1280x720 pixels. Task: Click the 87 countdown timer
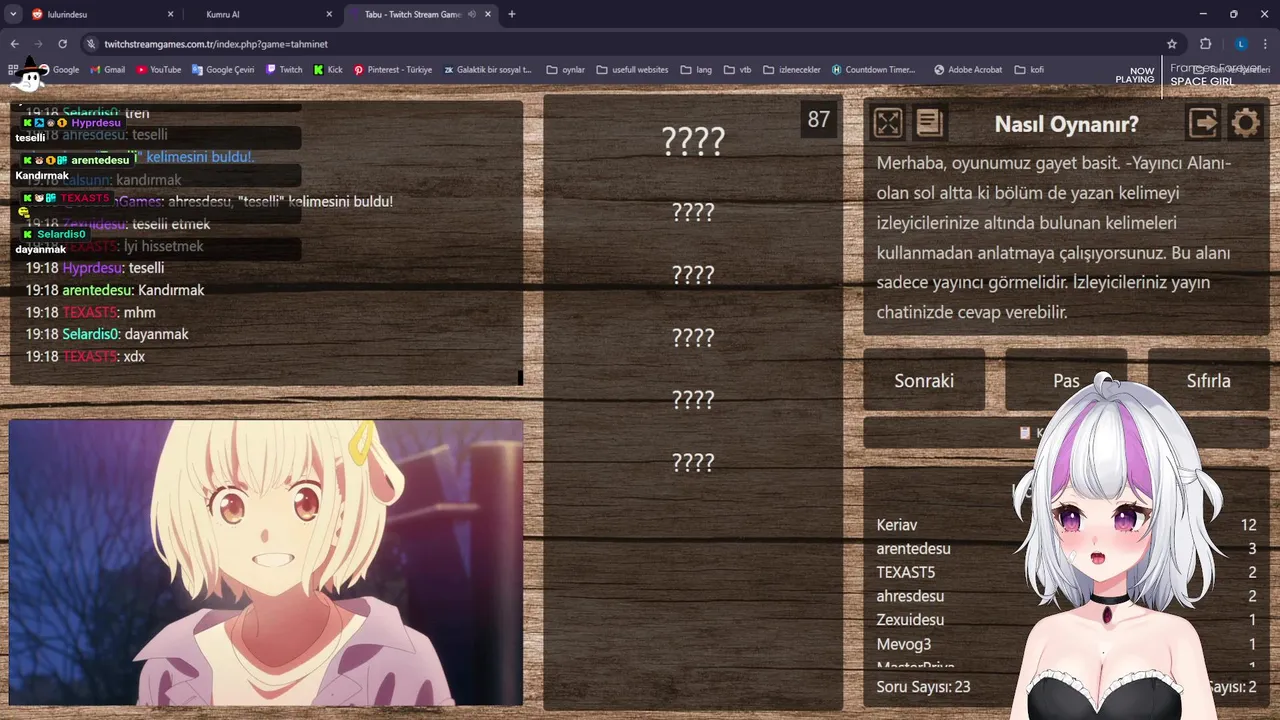pos(819,120)
